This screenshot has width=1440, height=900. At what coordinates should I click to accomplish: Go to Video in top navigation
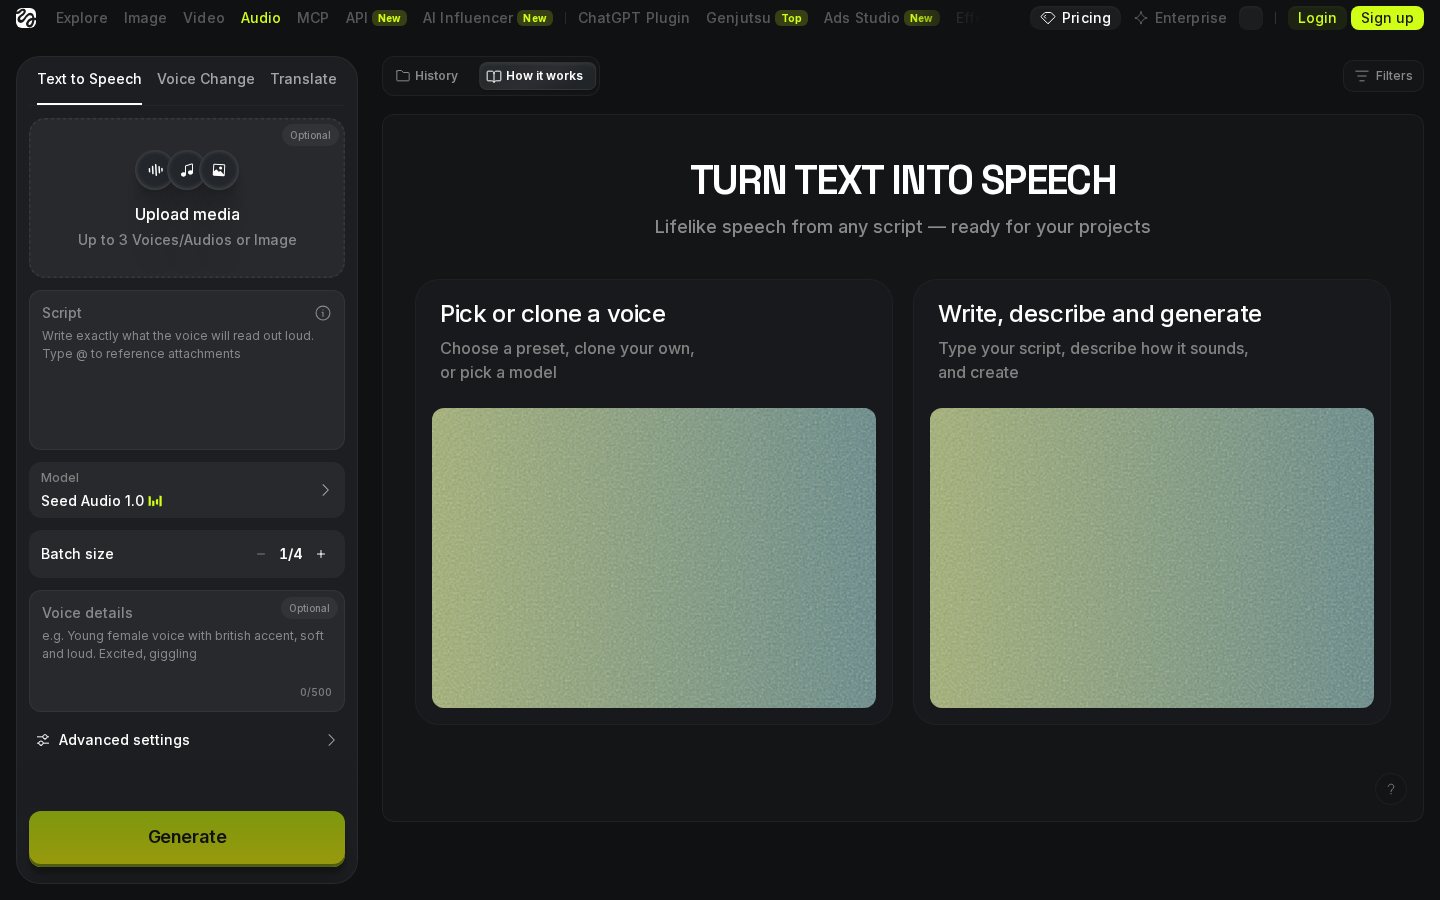point(204,18)
